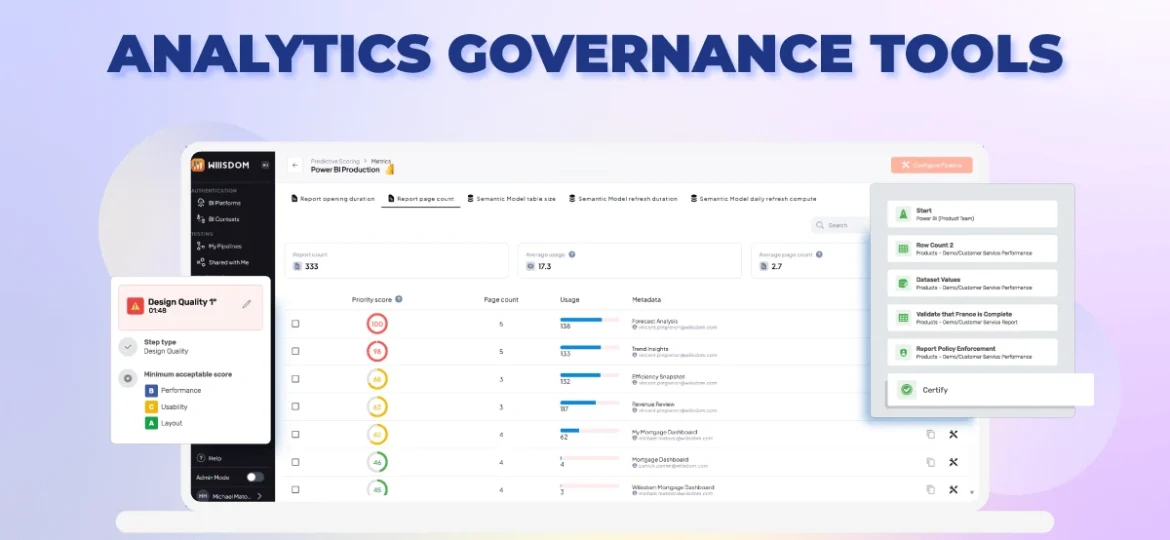The height and width of the screenshot is (540, 1170).
Task: Click the help icon next to Priority score
Action: [398, 299]
